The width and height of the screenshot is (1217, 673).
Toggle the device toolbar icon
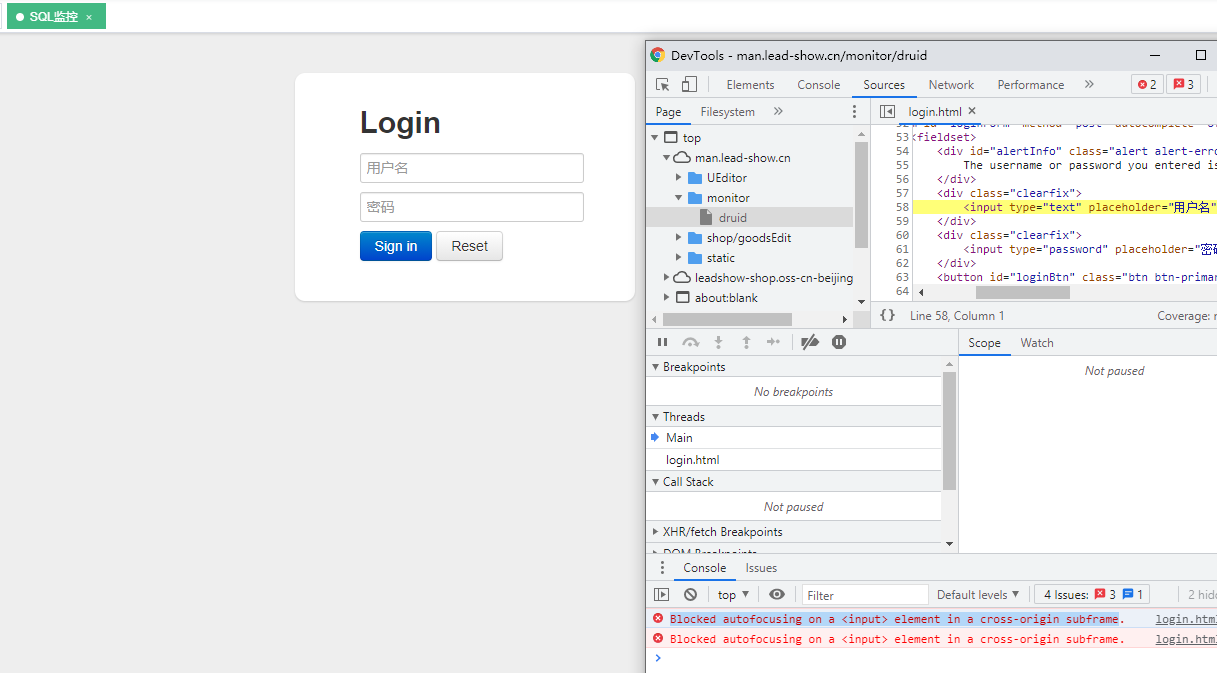689,85
